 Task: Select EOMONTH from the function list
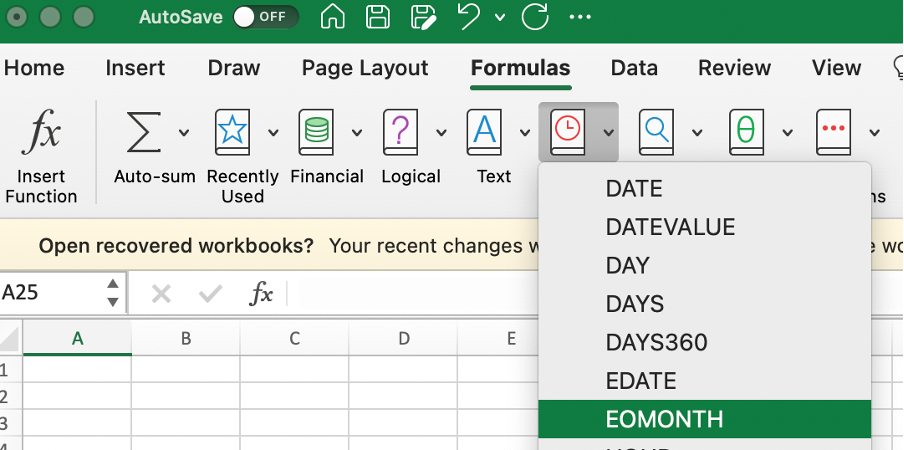click(x=664, y=419)
